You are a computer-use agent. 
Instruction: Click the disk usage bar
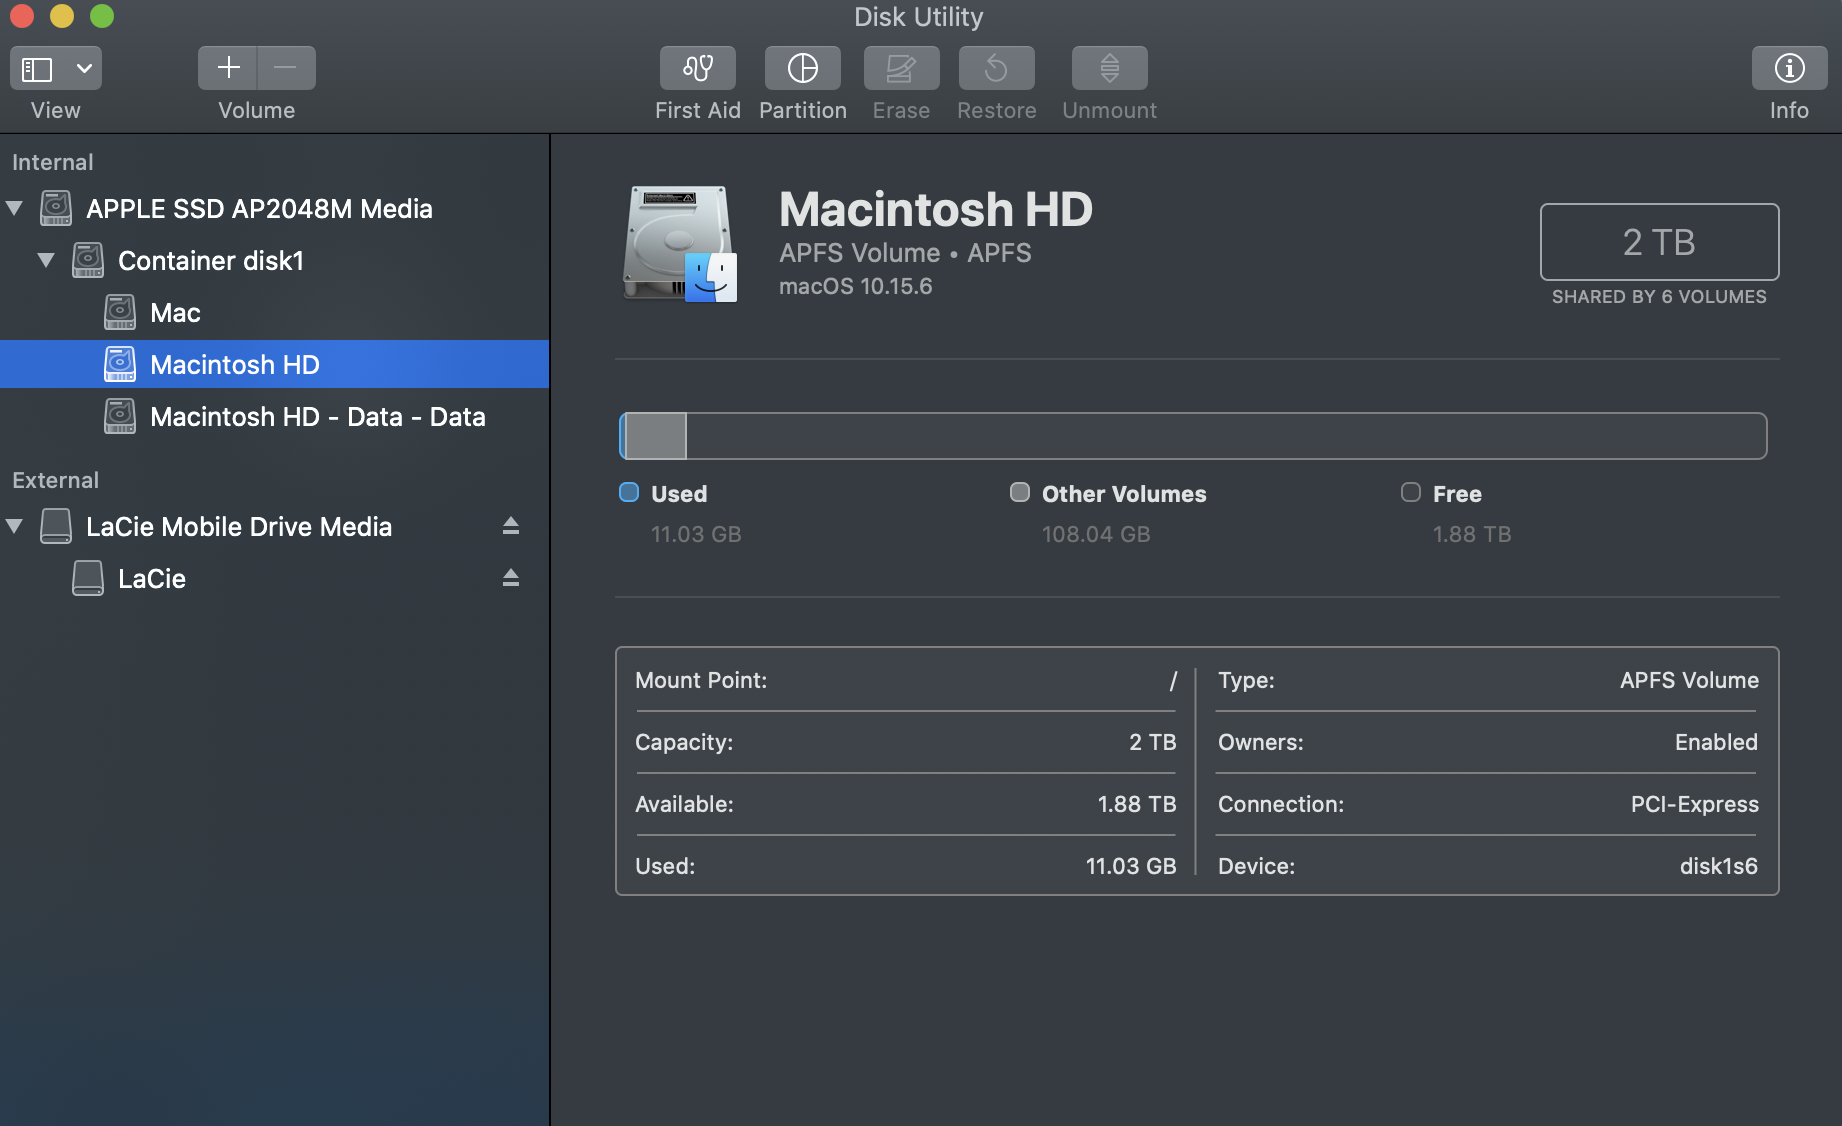click(1193, 436)
